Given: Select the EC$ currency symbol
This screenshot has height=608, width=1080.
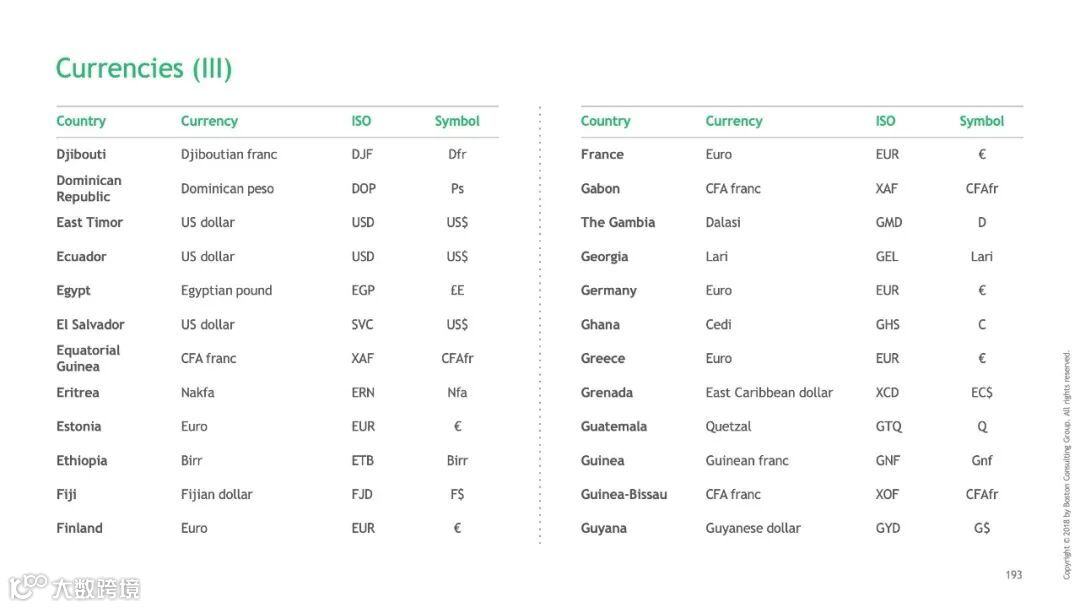Looking at the screenshot, I should (982, 392).
